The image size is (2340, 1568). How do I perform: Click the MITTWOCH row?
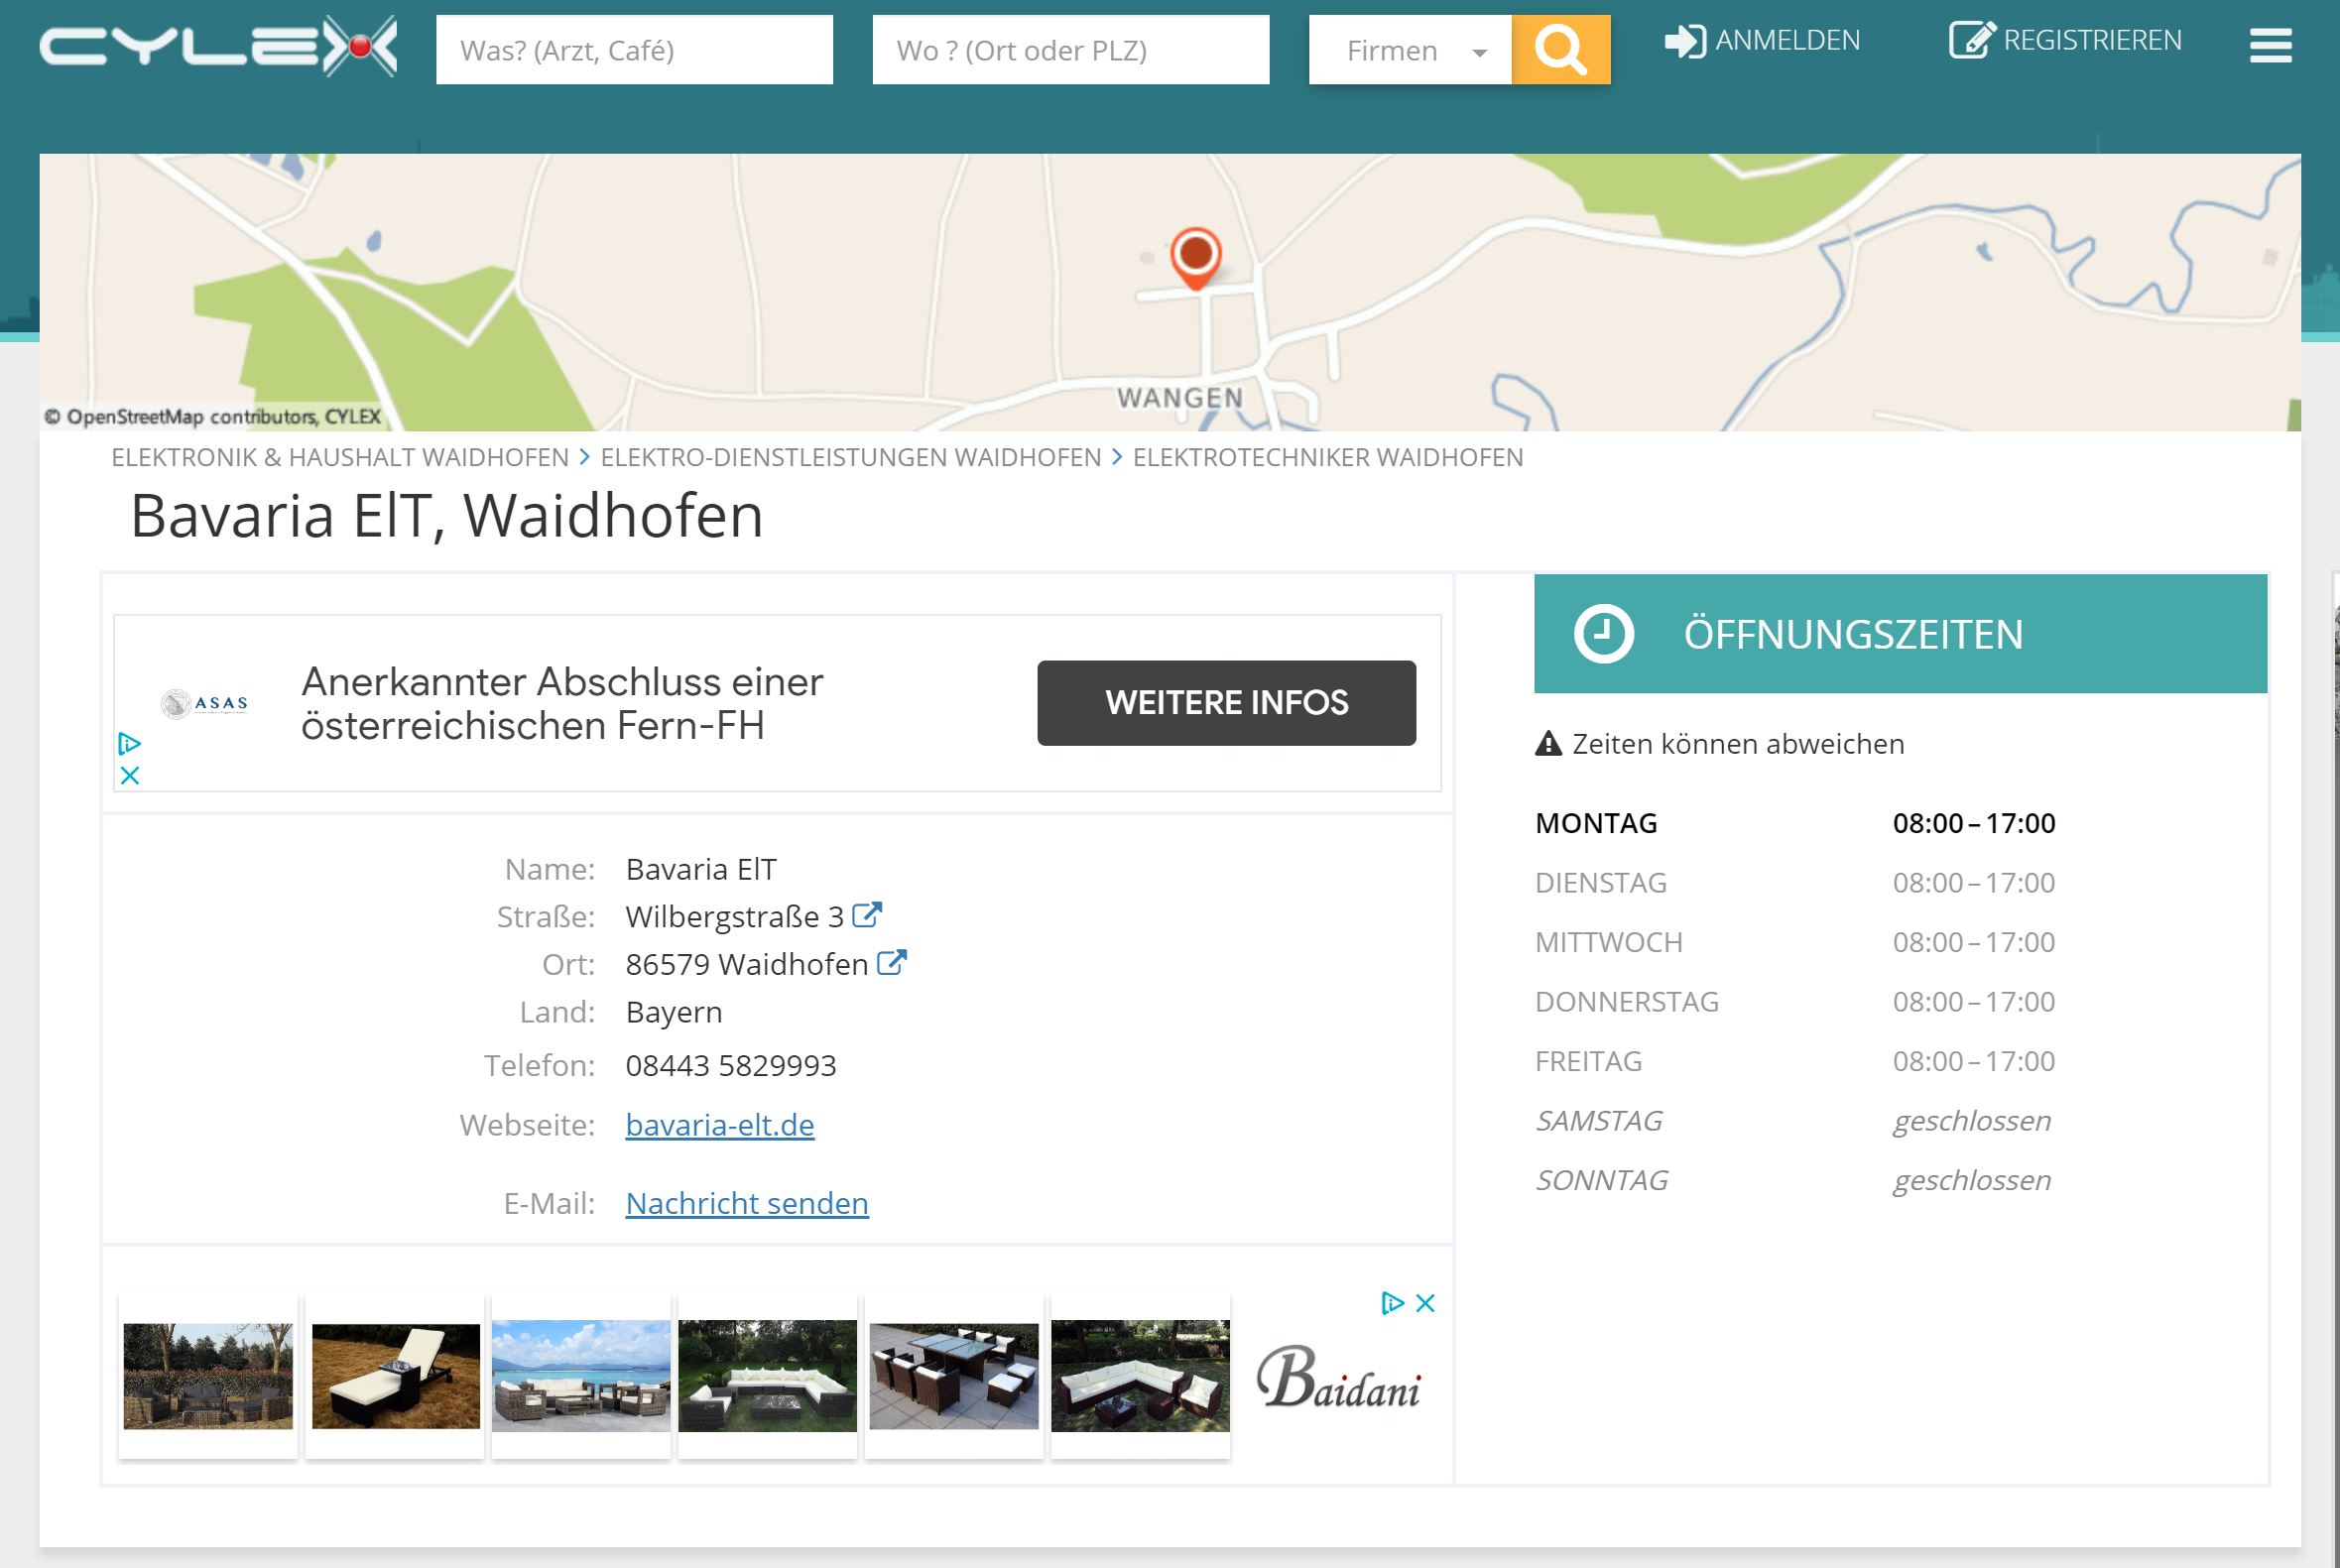(1795, 942)
